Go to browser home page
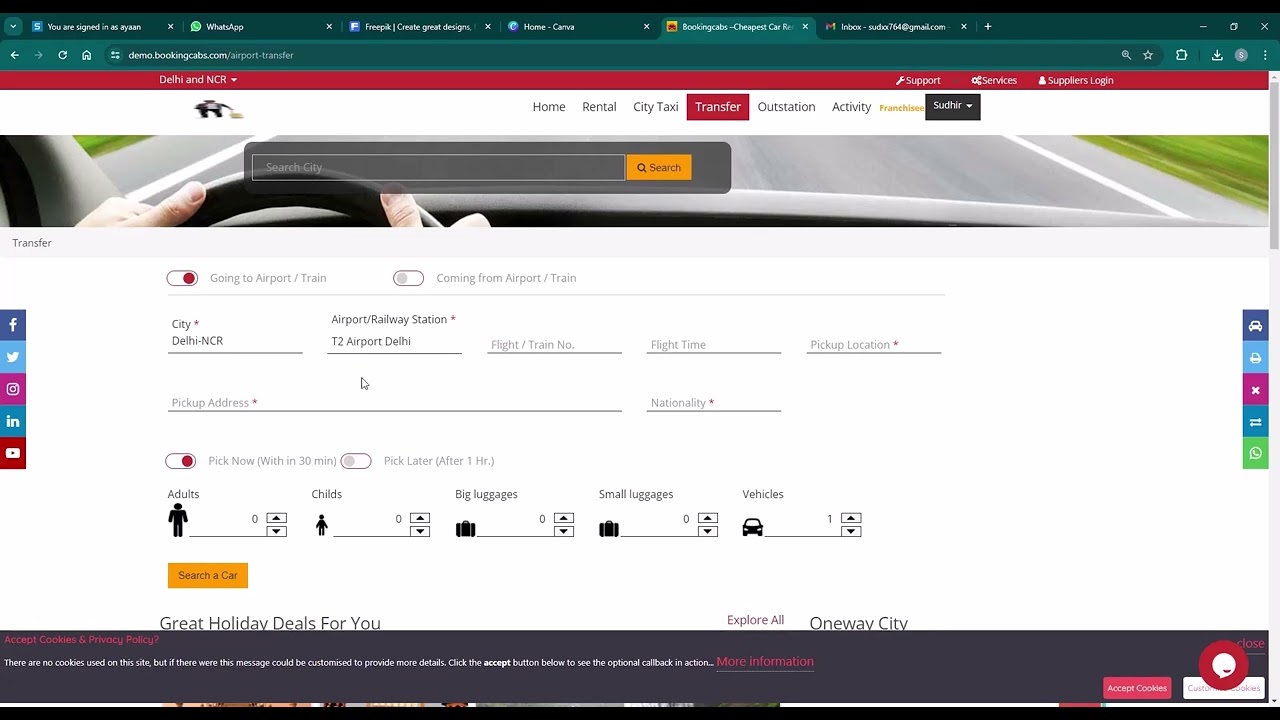 87,55
